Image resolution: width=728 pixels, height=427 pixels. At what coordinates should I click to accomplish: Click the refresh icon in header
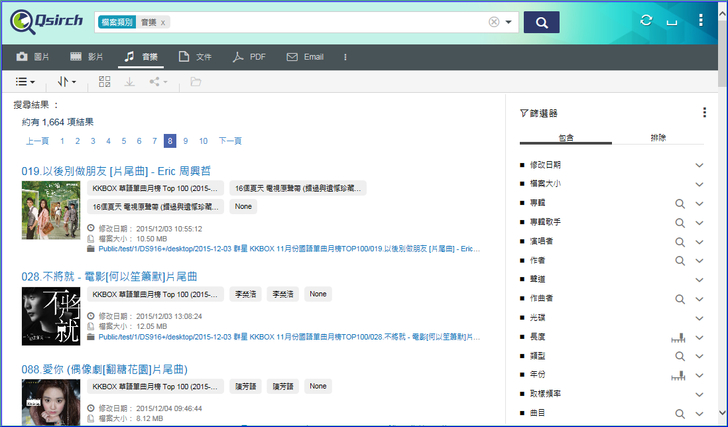(647, 21)
